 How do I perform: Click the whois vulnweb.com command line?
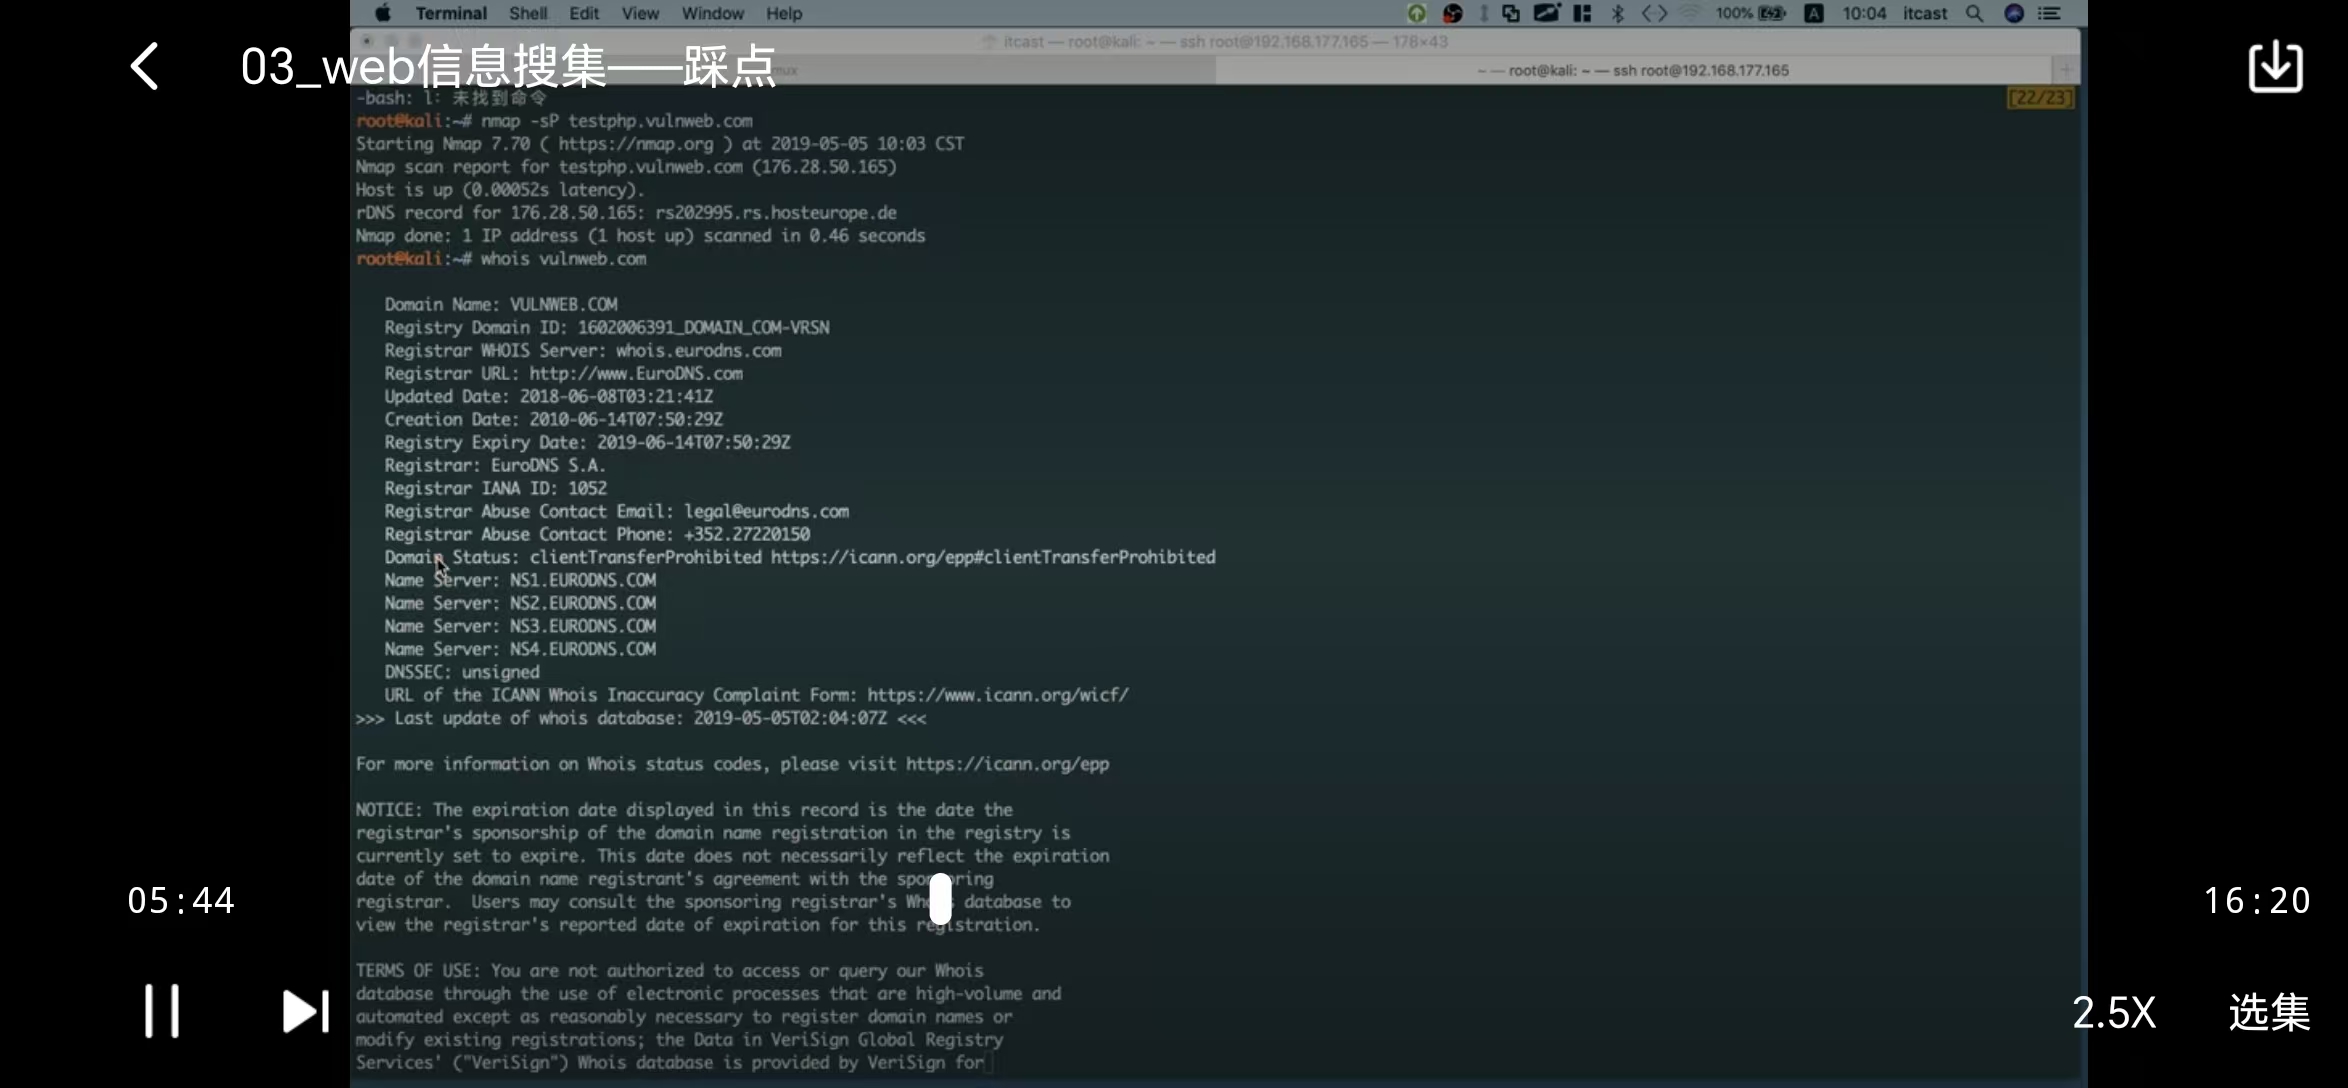563,259
